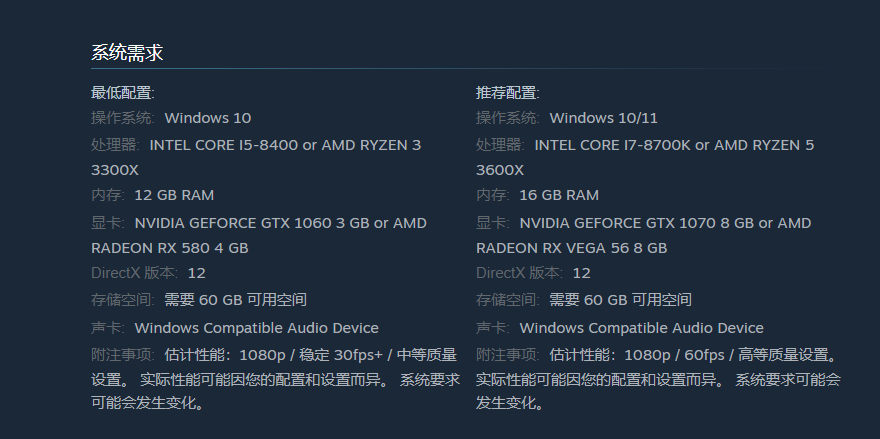
Task: Click the minimum 声卡 Windows Compatible Audio Device
Action: (256, 328)
